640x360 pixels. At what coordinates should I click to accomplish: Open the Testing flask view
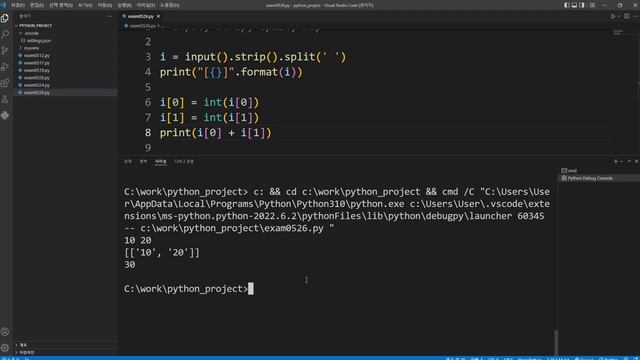click(5, 99)
